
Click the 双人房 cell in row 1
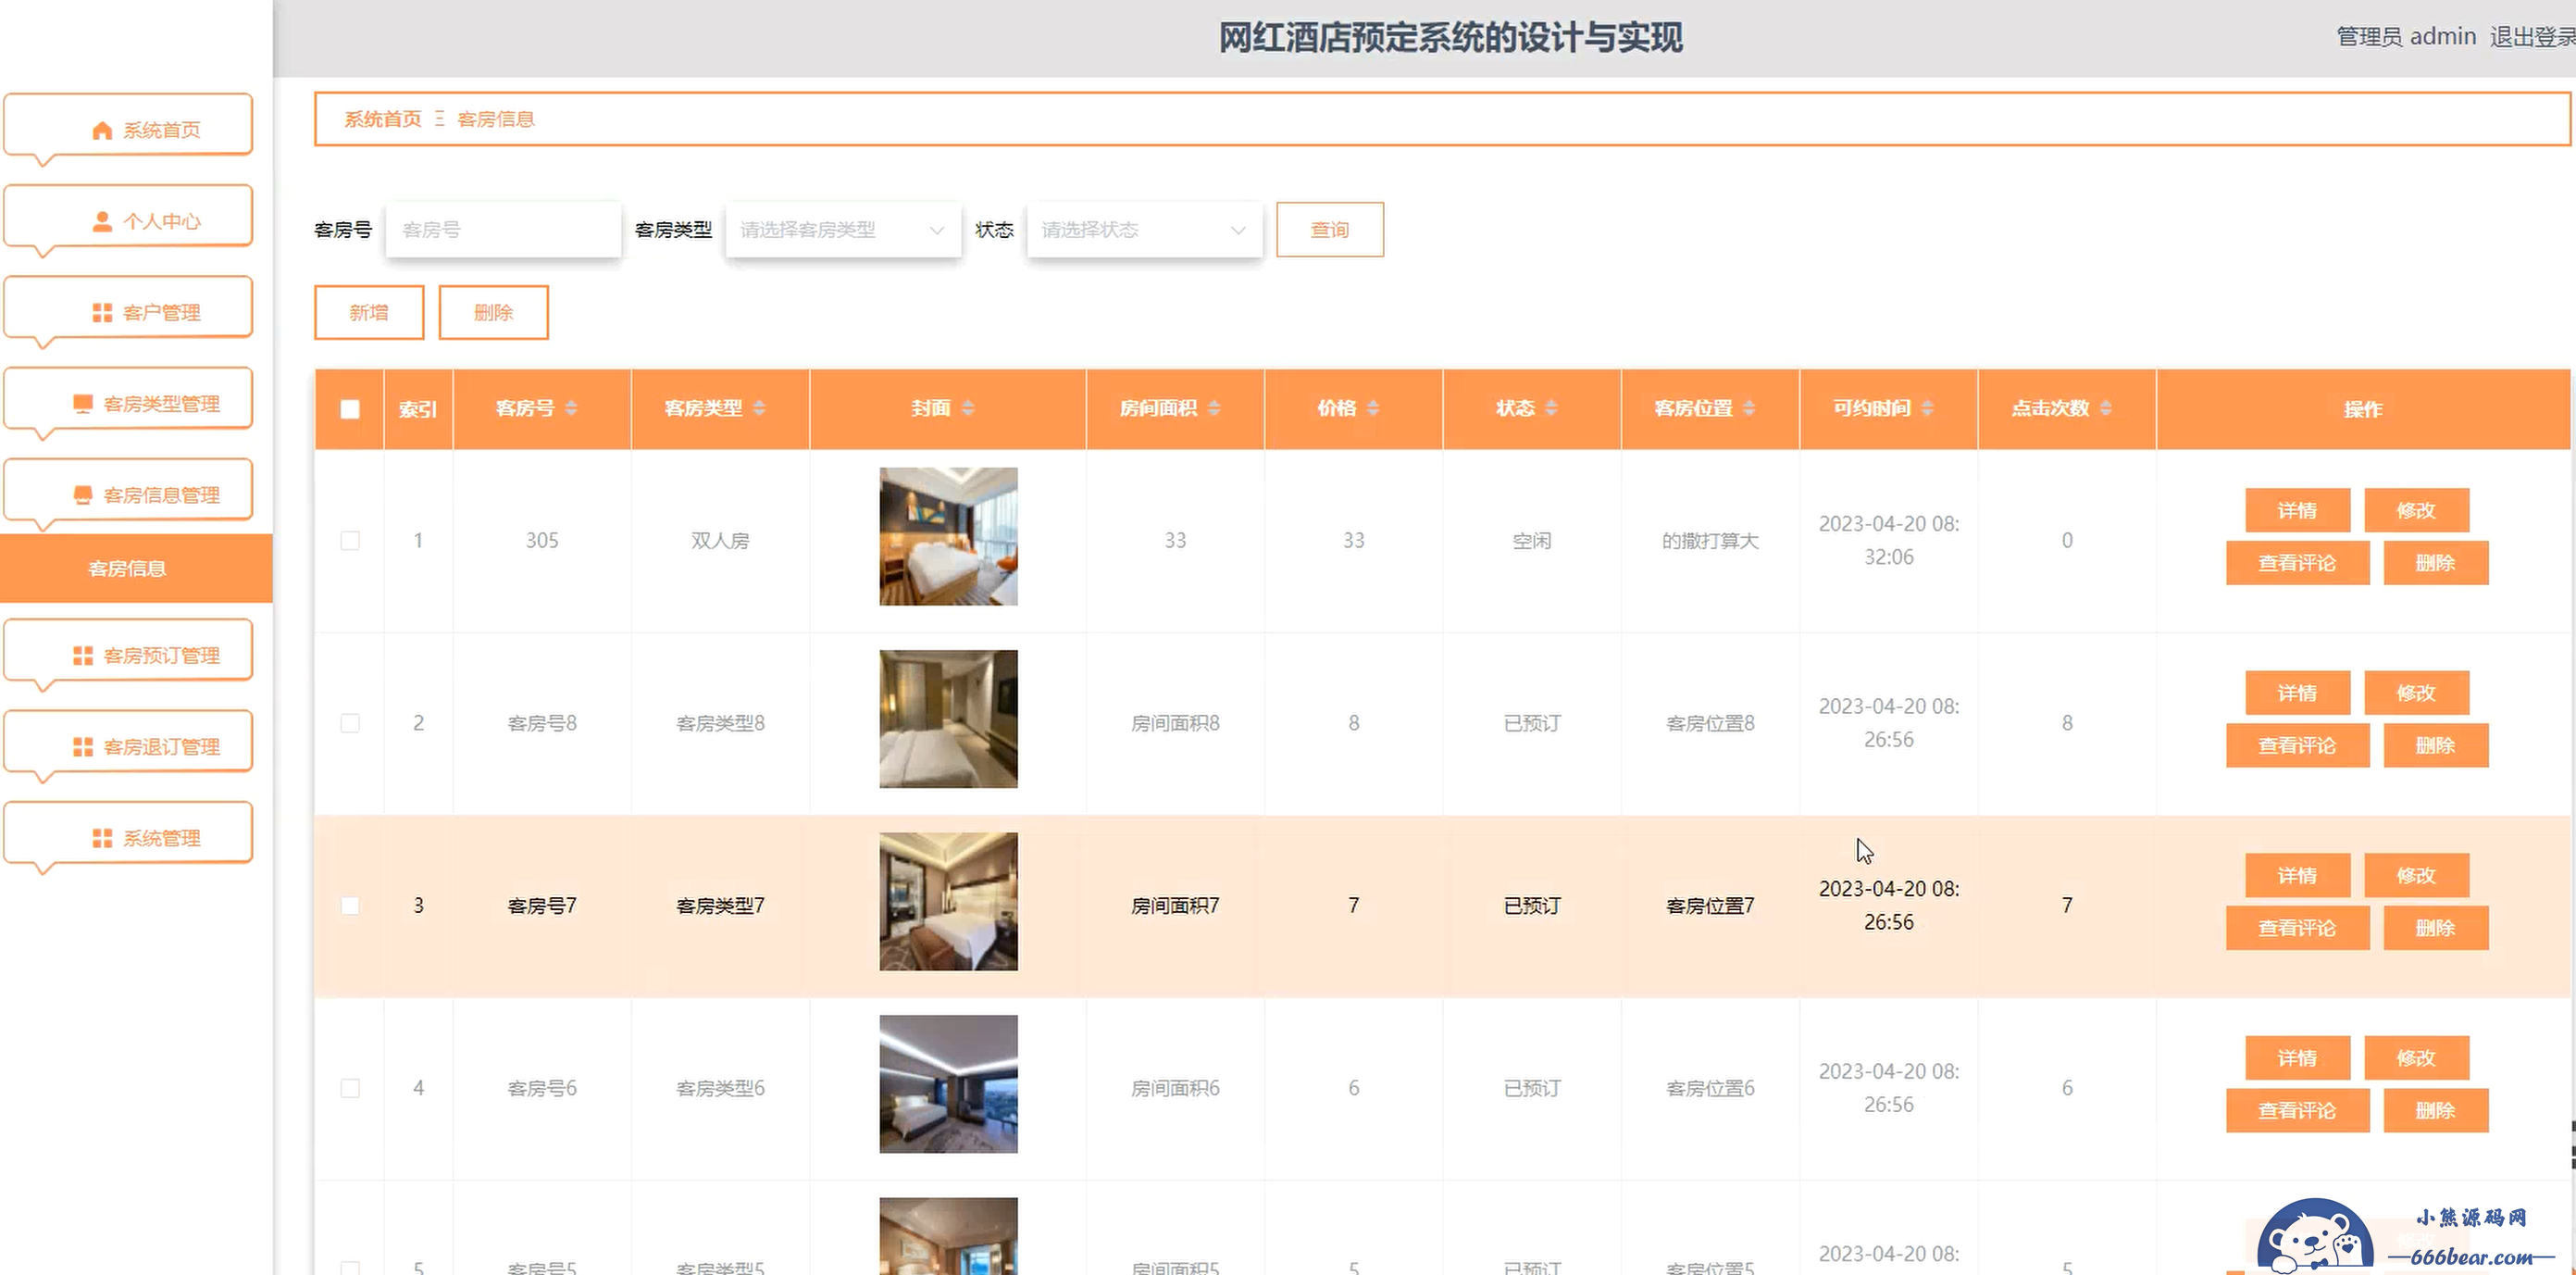(x=720, y=541)
